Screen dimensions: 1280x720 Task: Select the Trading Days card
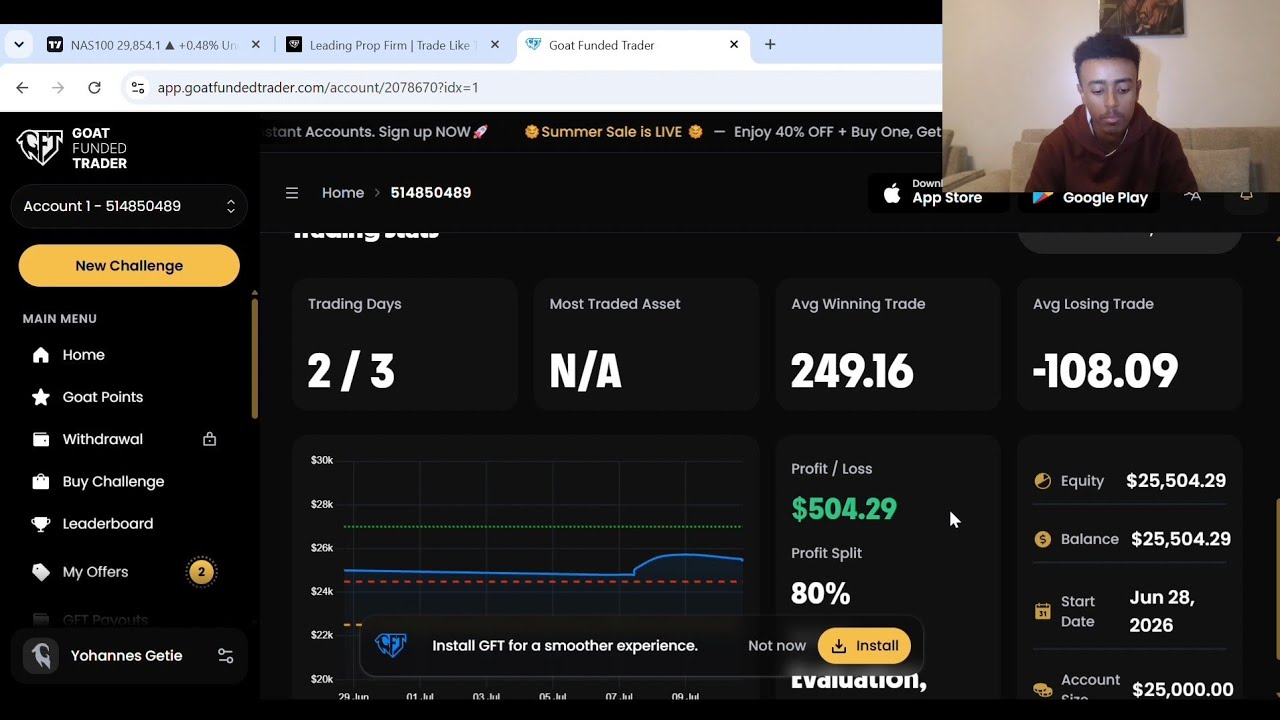(405, 344)
